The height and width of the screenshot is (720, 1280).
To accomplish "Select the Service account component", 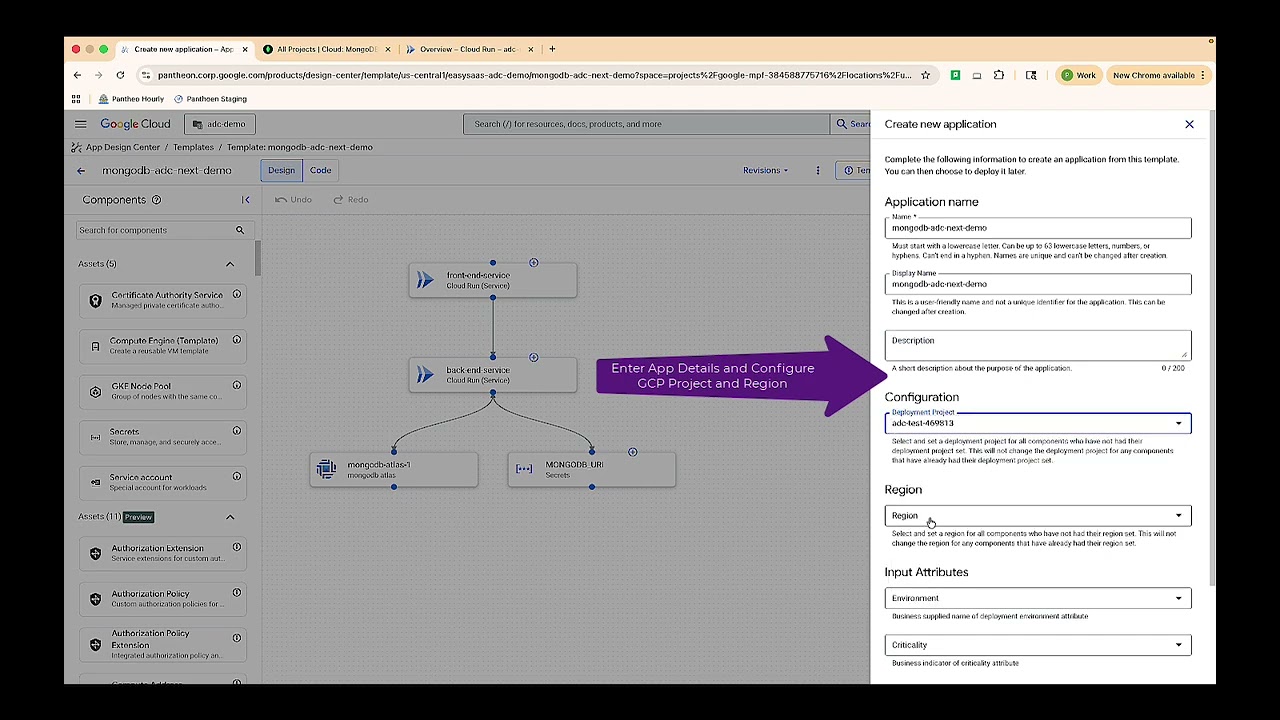I will coord(163,482).
